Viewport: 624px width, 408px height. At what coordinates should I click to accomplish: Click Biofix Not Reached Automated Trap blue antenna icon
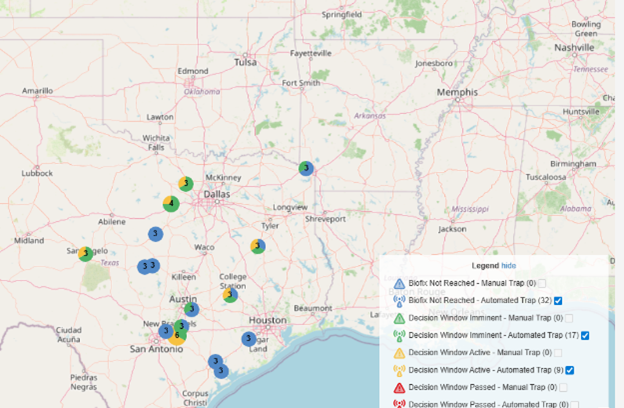(399, 301)
